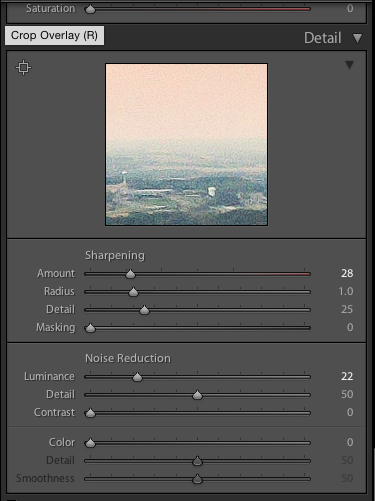
Task: Click the Masking slider handle
Action: coord(90,328)
